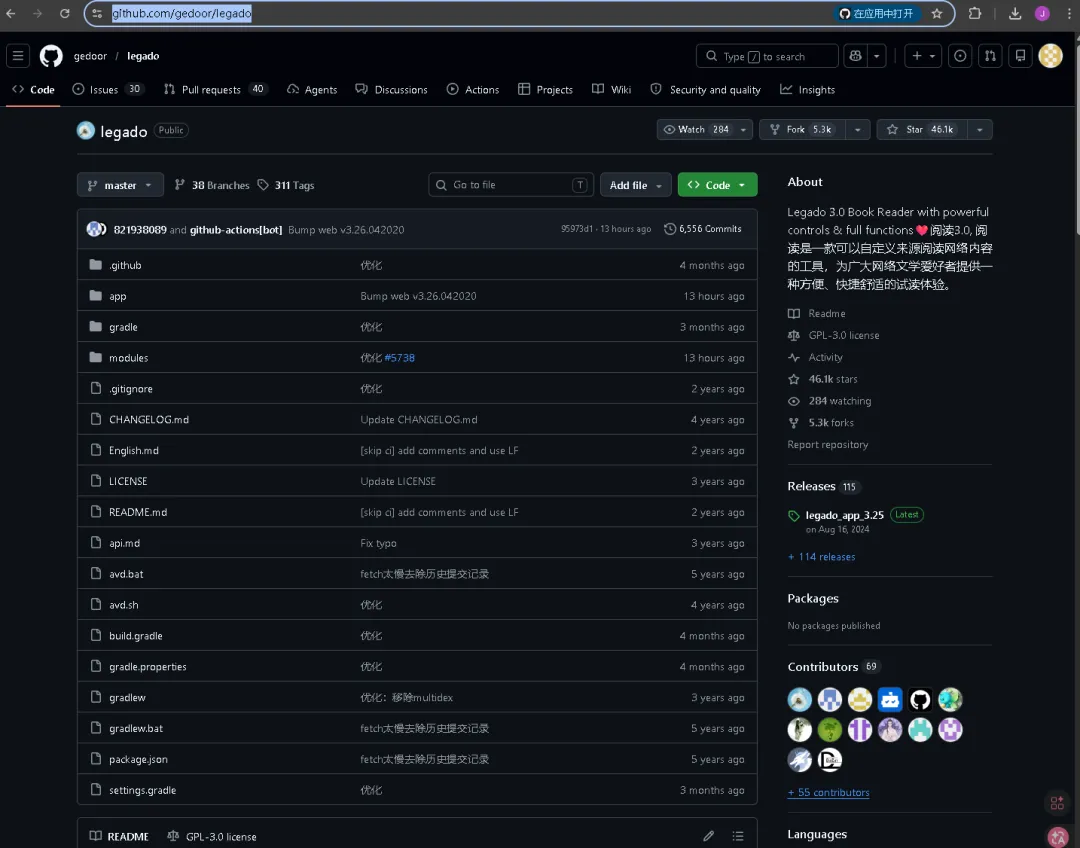Open the Add file dropdown
Screen dimensions: 1080x848
pyautogui.click(x=635, y=185)
